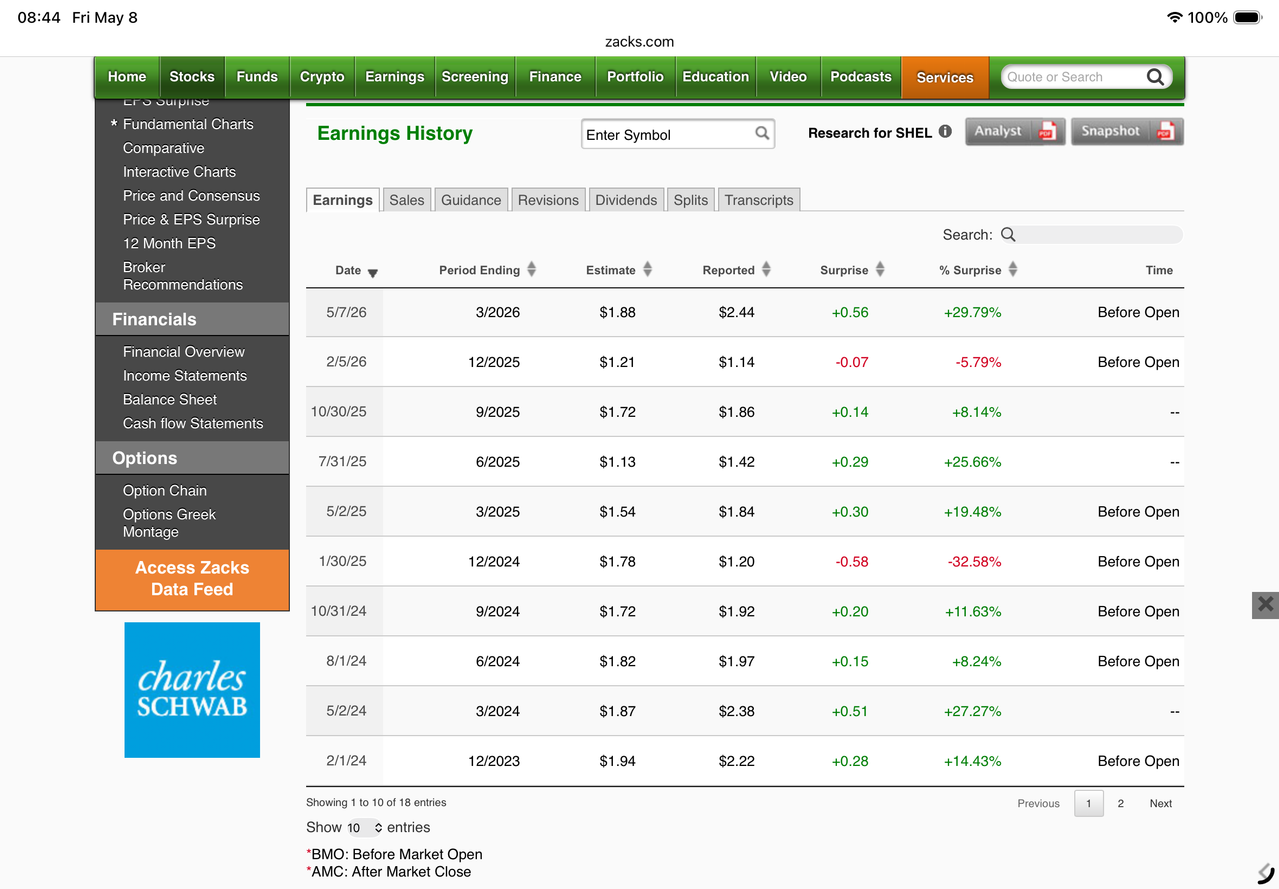The width and height of the screenshot is (1279, 889).
Task: Go to page 2 of entries
Action: pyautogui.click(x=1120, y=803)
